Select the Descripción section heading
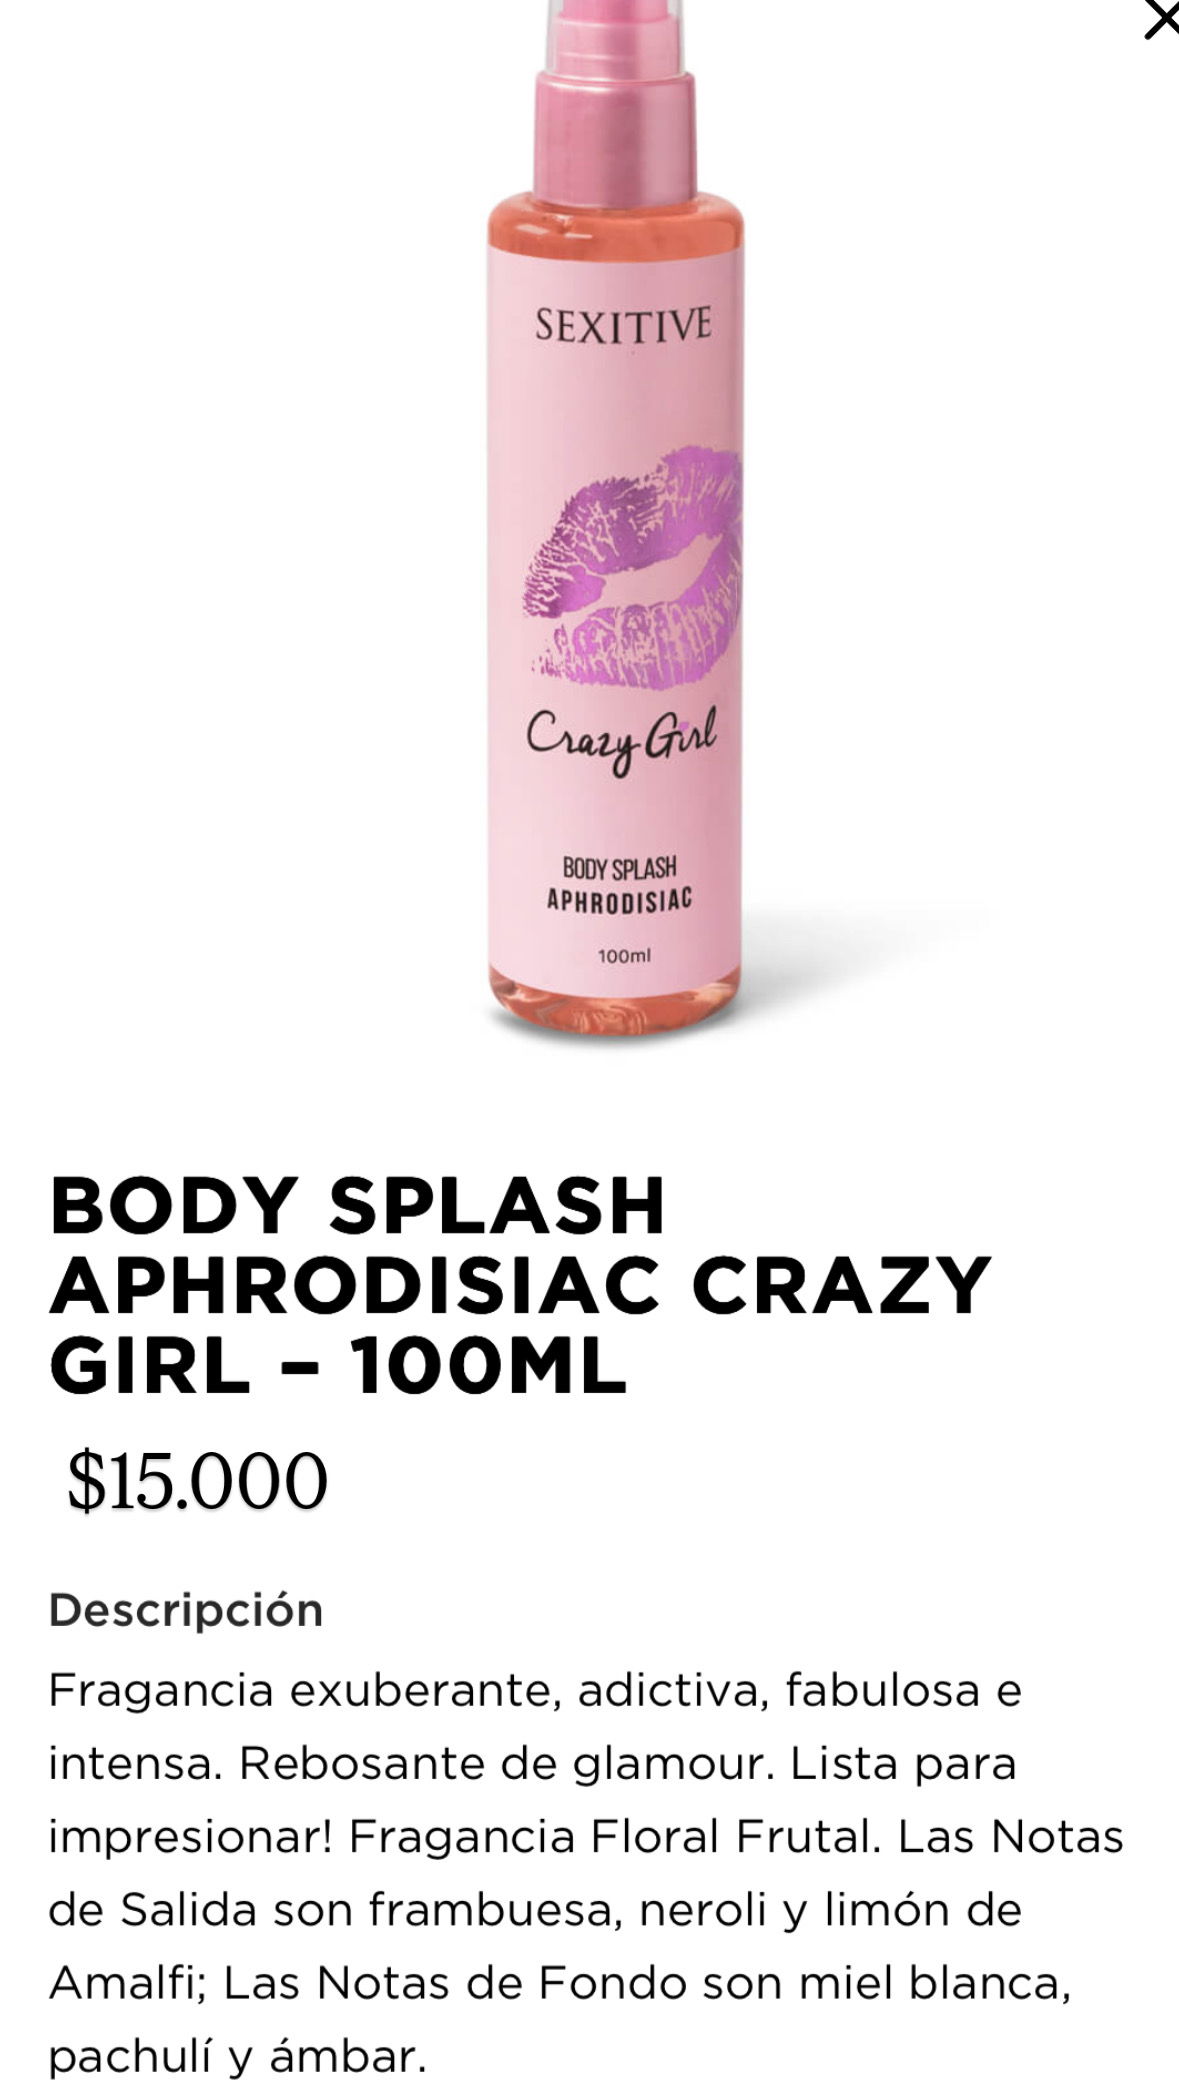This screenshot has width=1179, height=2096. point(186,1610)
